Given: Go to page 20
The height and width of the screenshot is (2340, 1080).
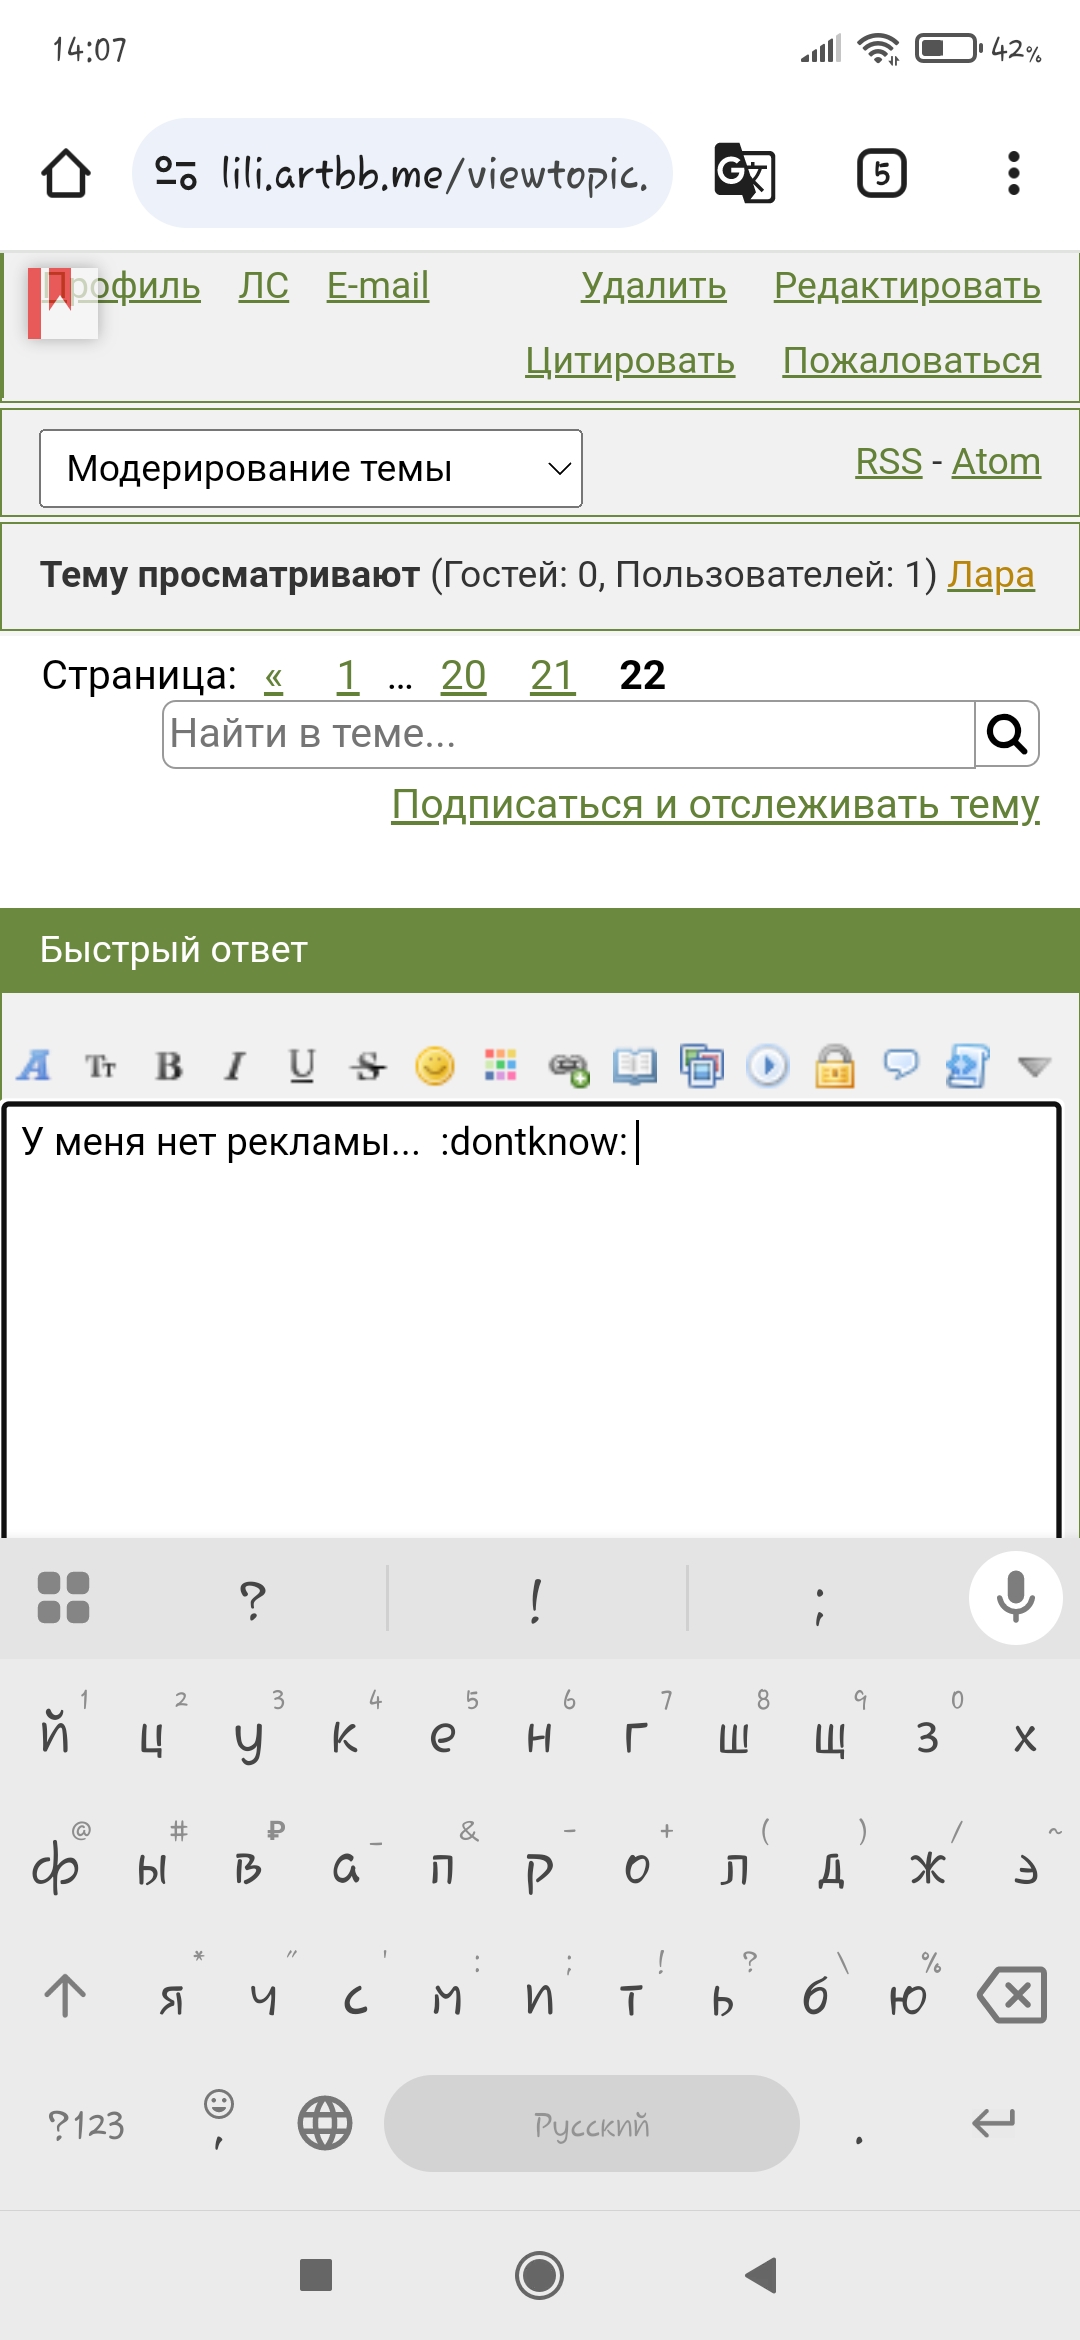Looking at the screenshot, I should (463, 677).
